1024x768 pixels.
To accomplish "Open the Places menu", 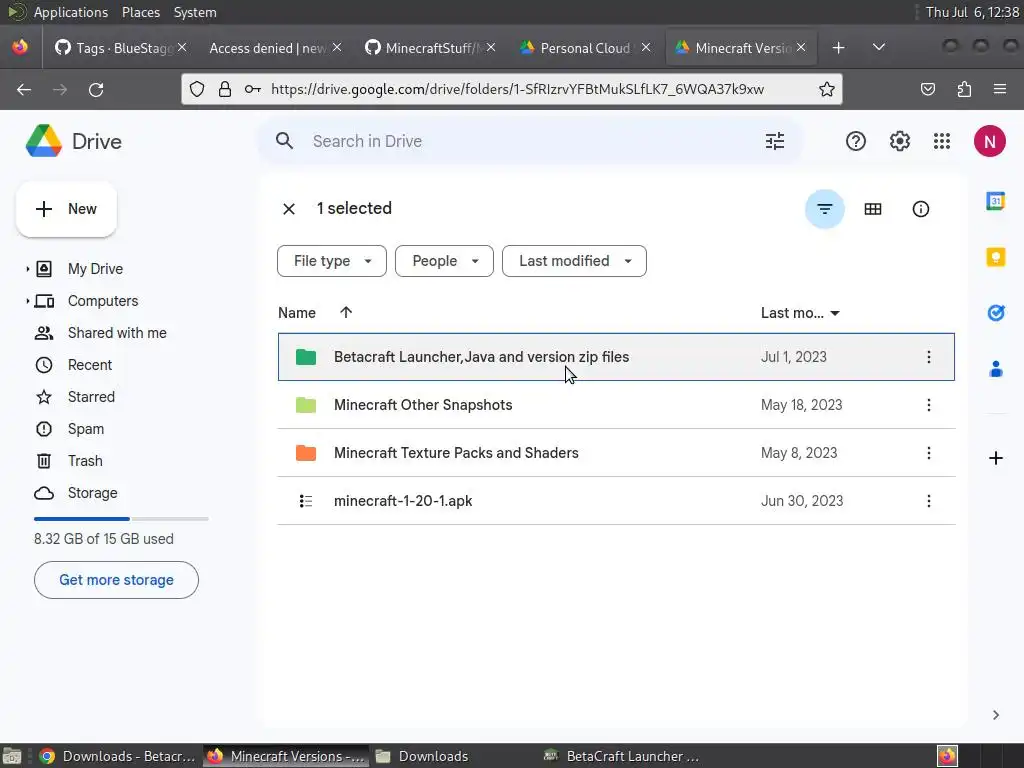I will pyautogui.click(x=140, y=12).
